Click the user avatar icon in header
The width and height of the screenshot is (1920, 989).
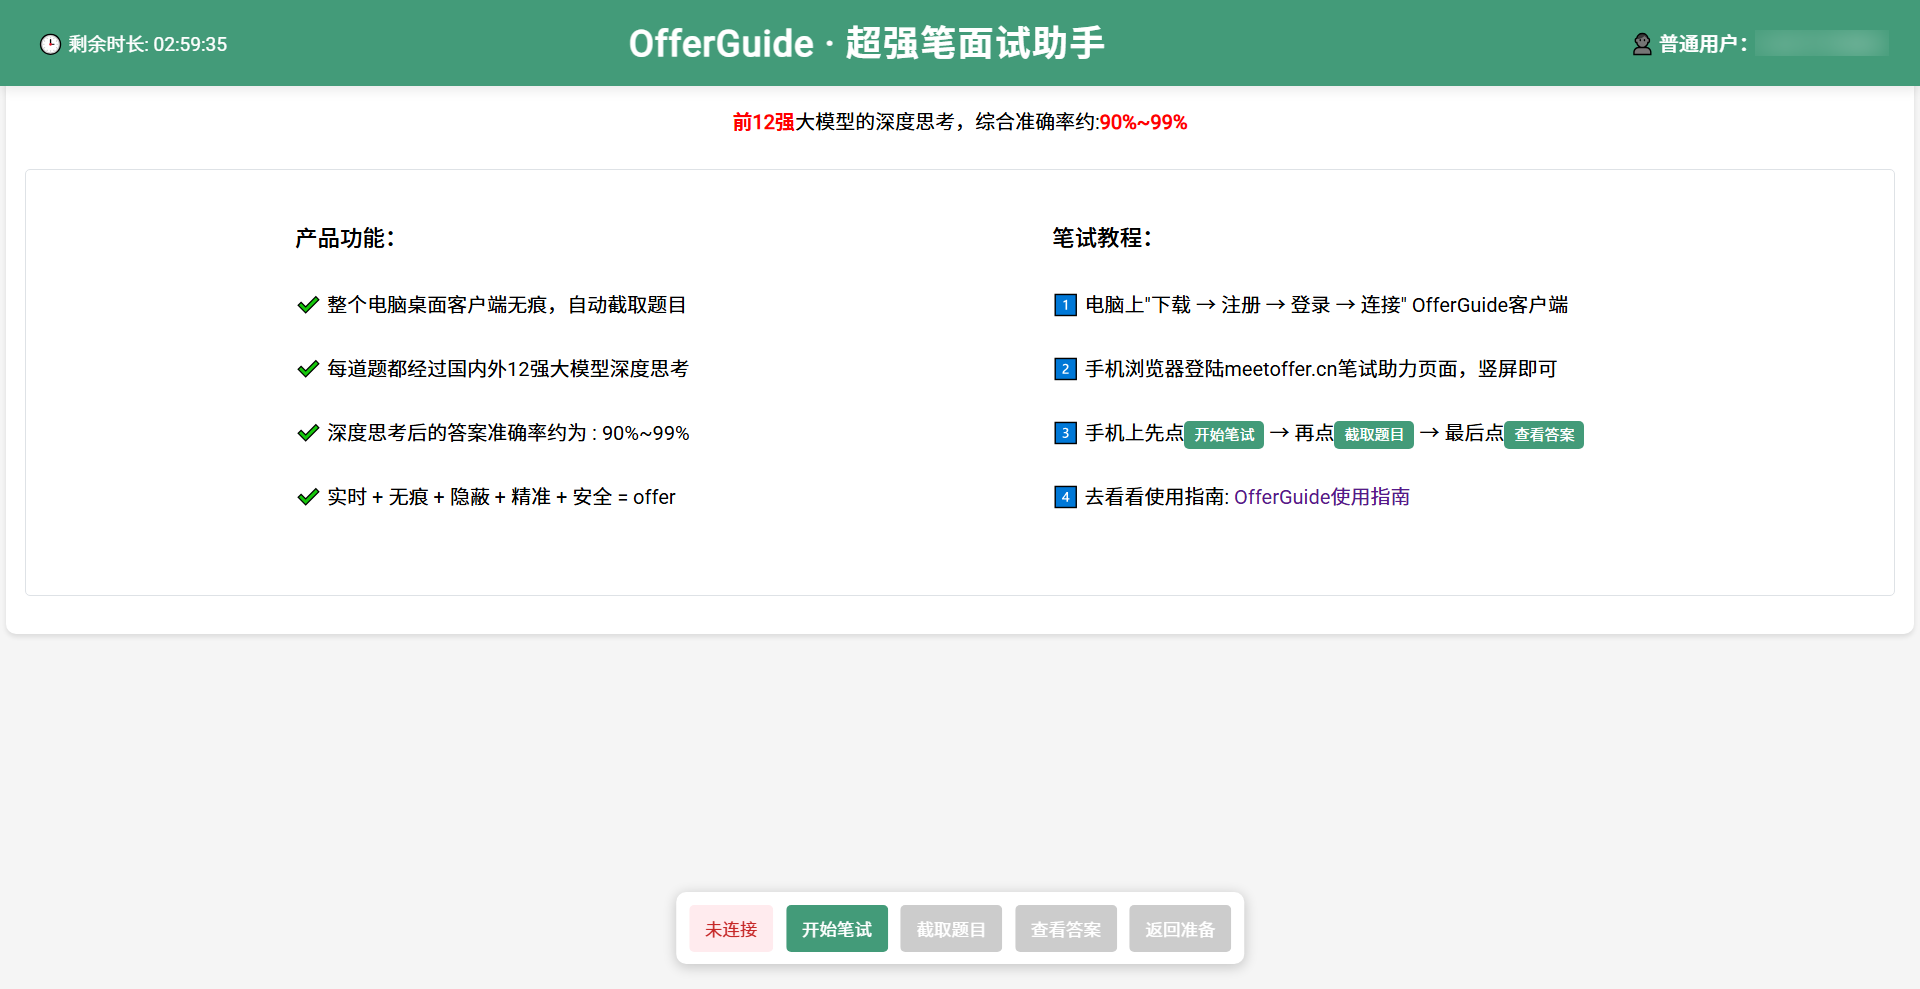click(1642, 44)
